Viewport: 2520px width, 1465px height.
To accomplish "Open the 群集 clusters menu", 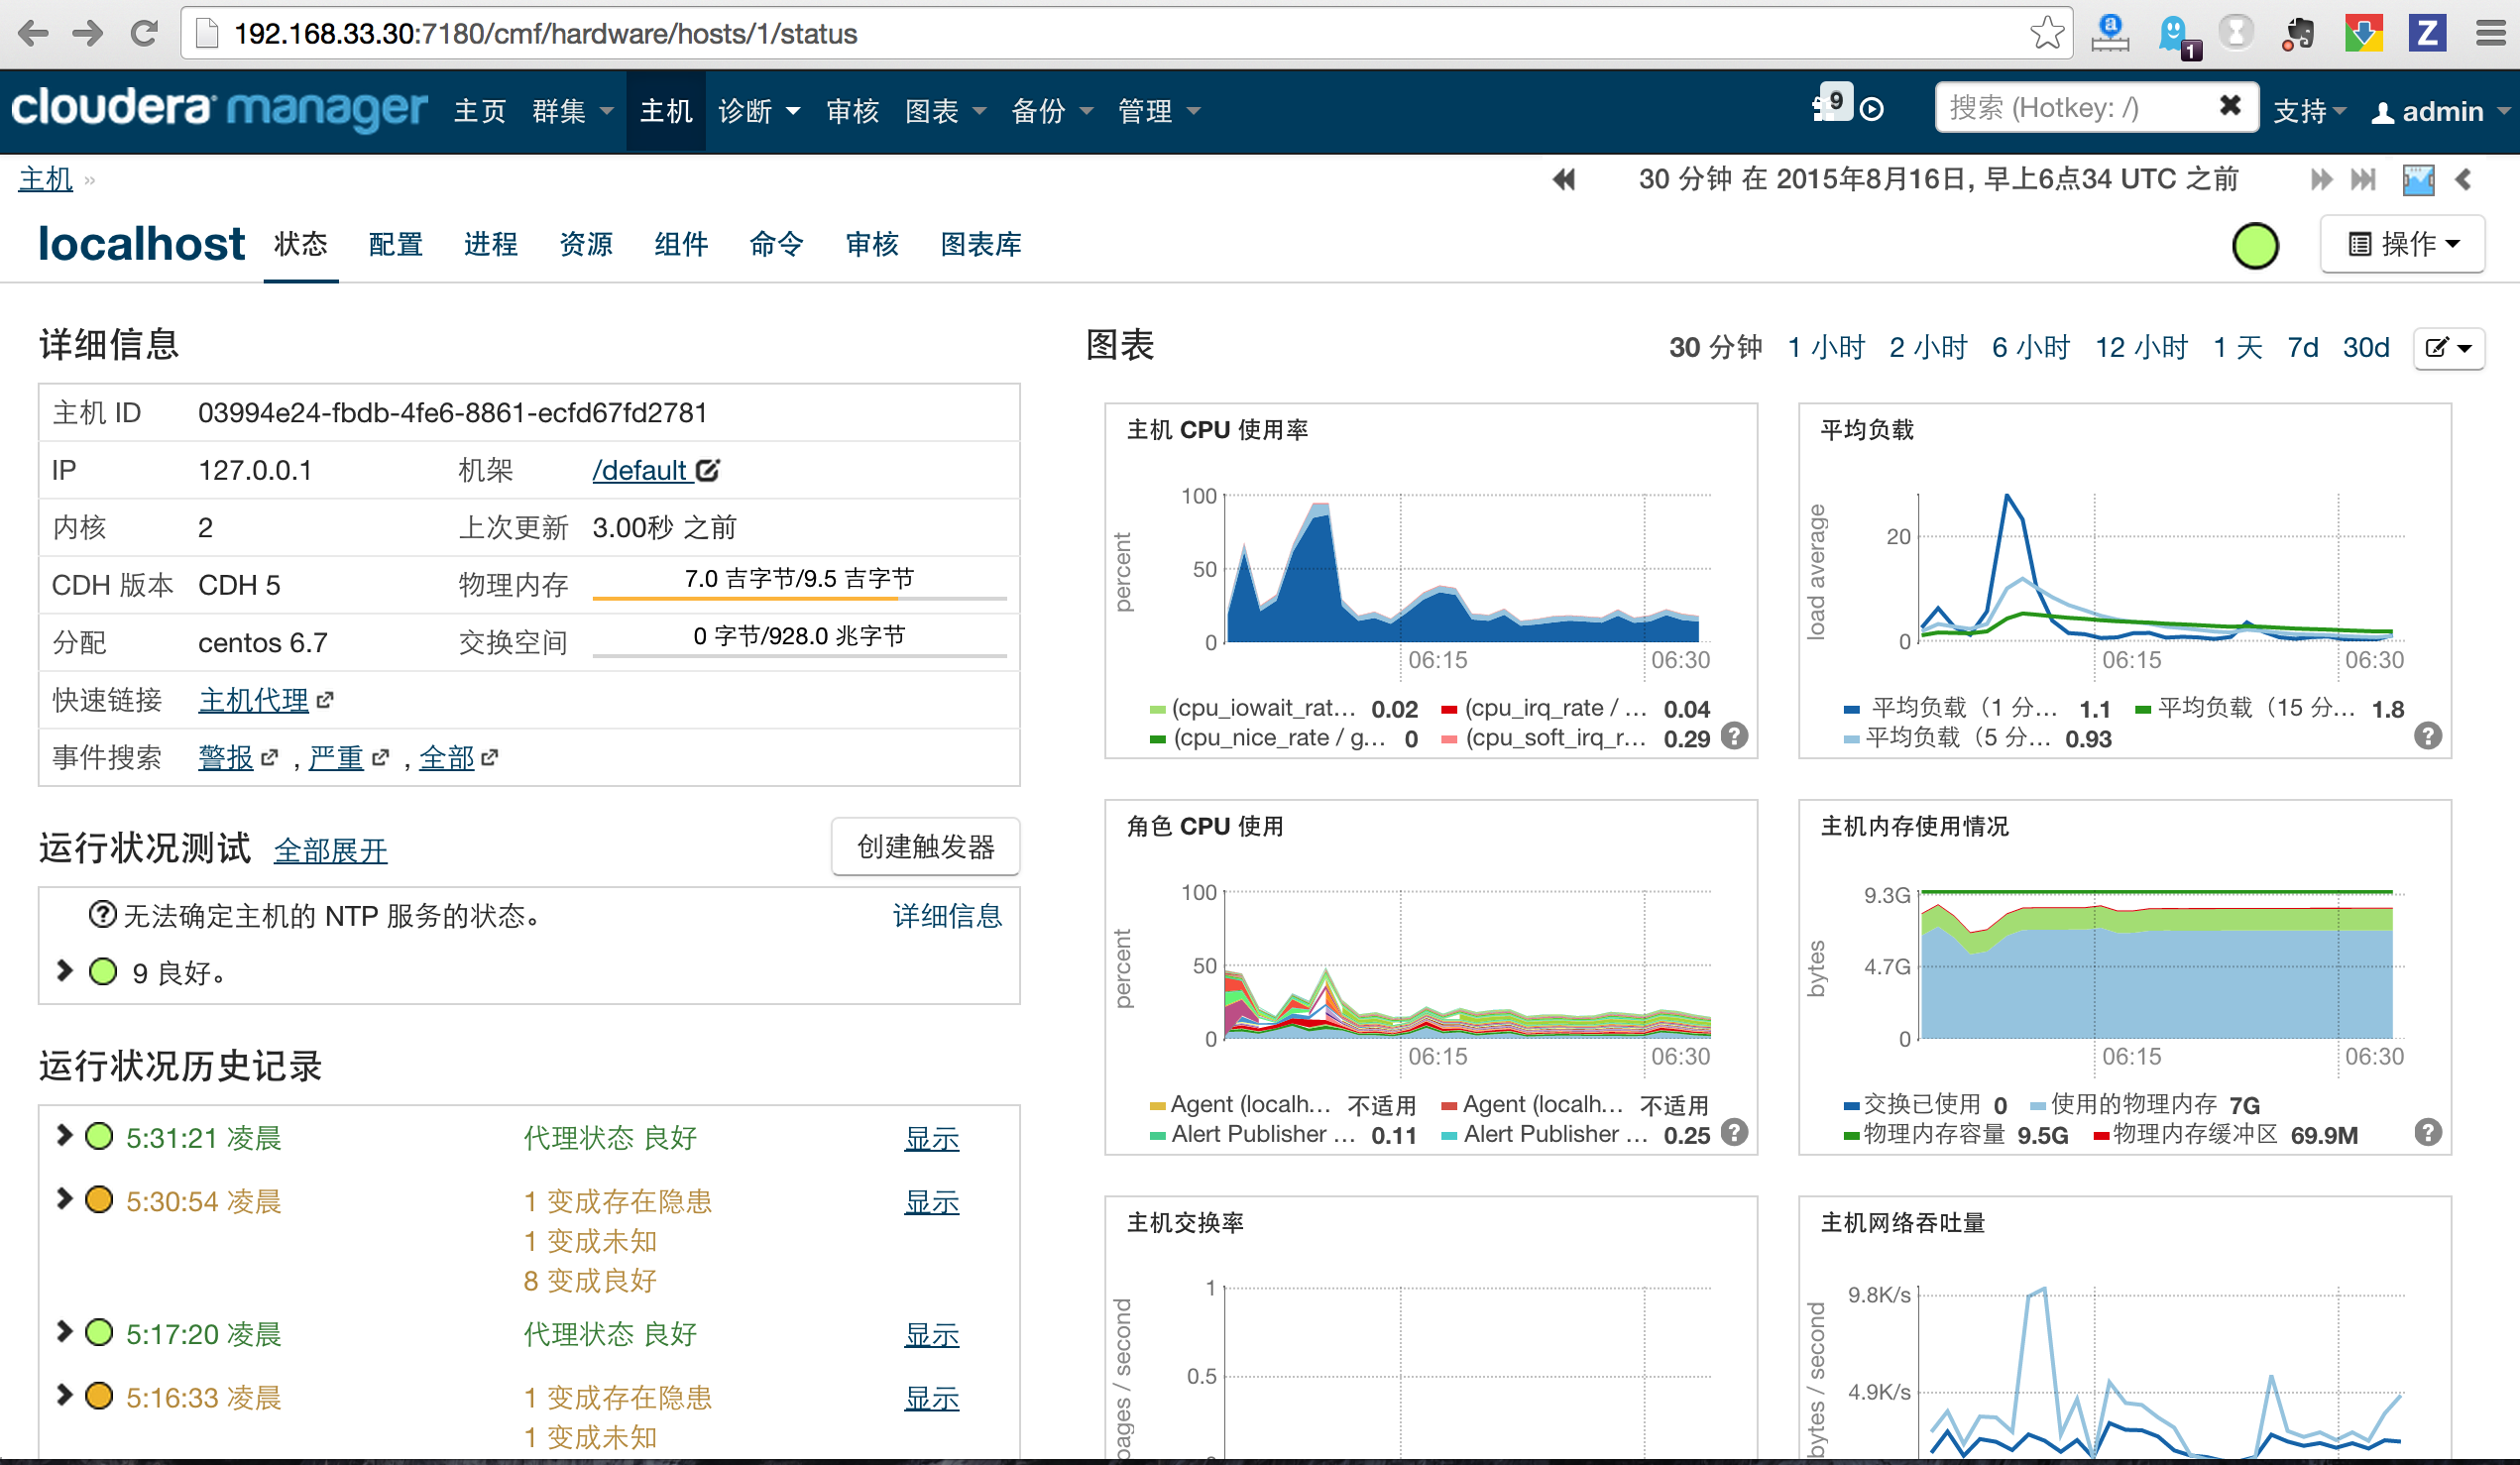I will click(x=571, y=111).
